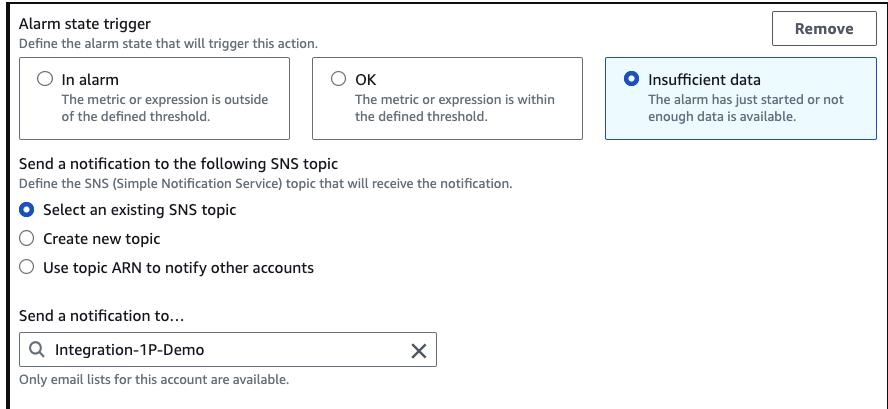Viewport: 888px width, 409px height.
Task: Click the Insufficient data card description text
Action: (745, 108)
